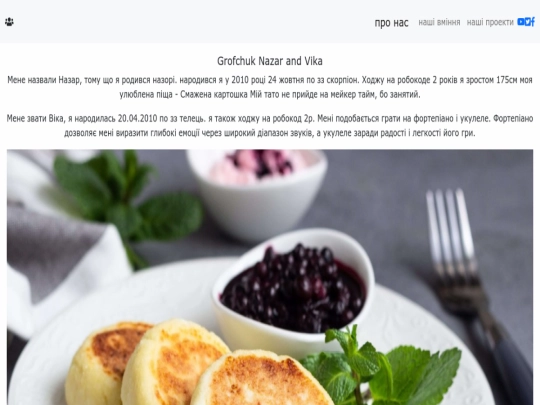Click the paragraph starting Мене назвали Назар
The height and width of the screenshot is (405, 540).
click(270, 87)
